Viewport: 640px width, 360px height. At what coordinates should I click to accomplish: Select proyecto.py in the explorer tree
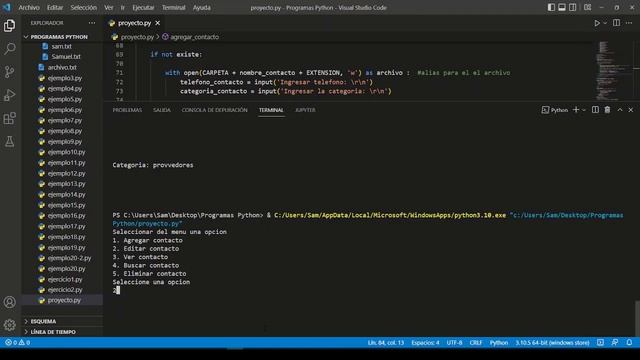(x=64, y=300)
